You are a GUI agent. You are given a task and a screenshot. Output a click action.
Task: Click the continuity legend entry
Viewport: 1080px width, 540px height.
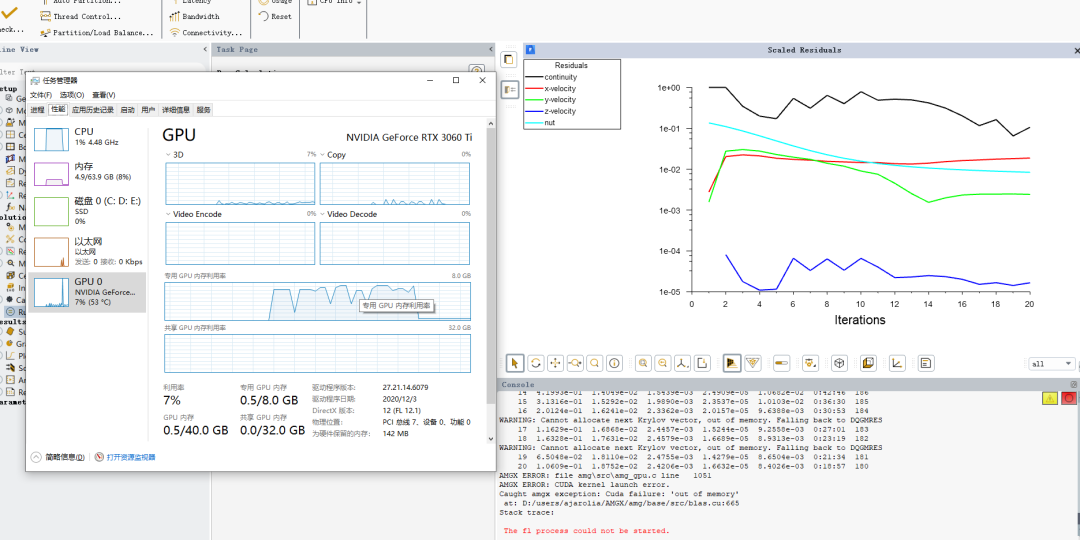click(x=551, y=77)
